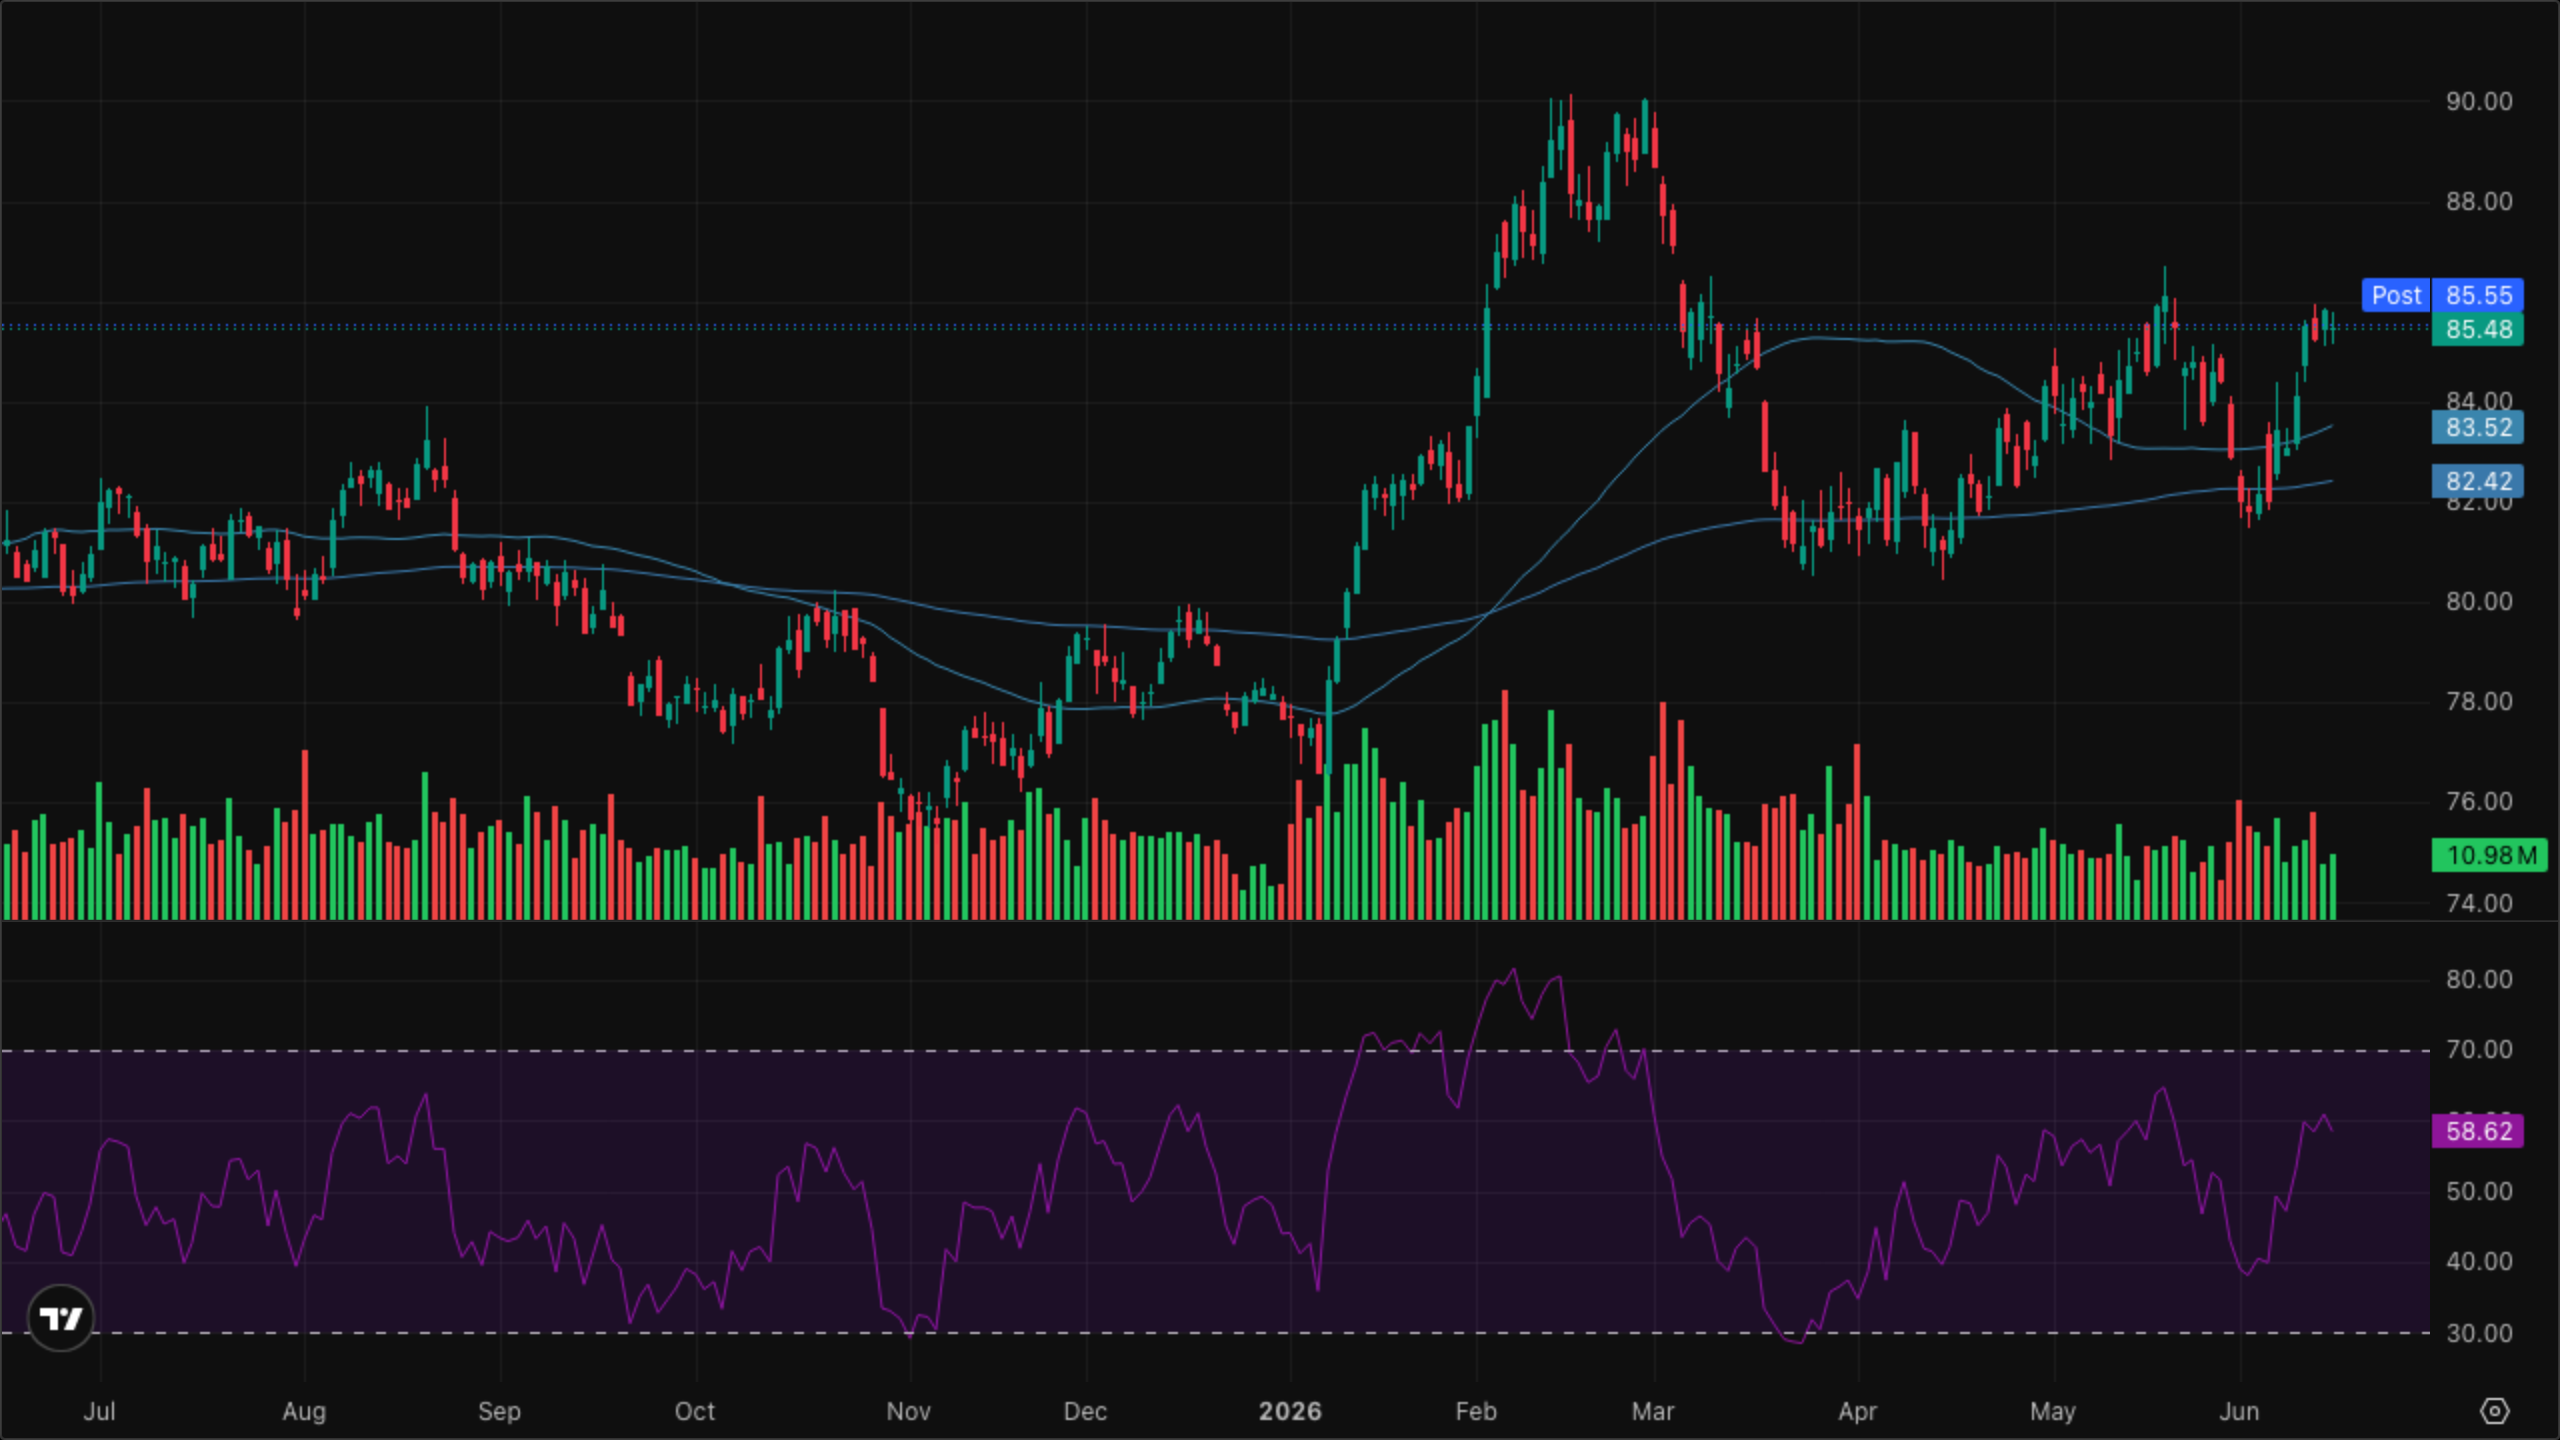Click the 58.62 RSI value label
2560x1440 pixels.
pos(2478,1131)
